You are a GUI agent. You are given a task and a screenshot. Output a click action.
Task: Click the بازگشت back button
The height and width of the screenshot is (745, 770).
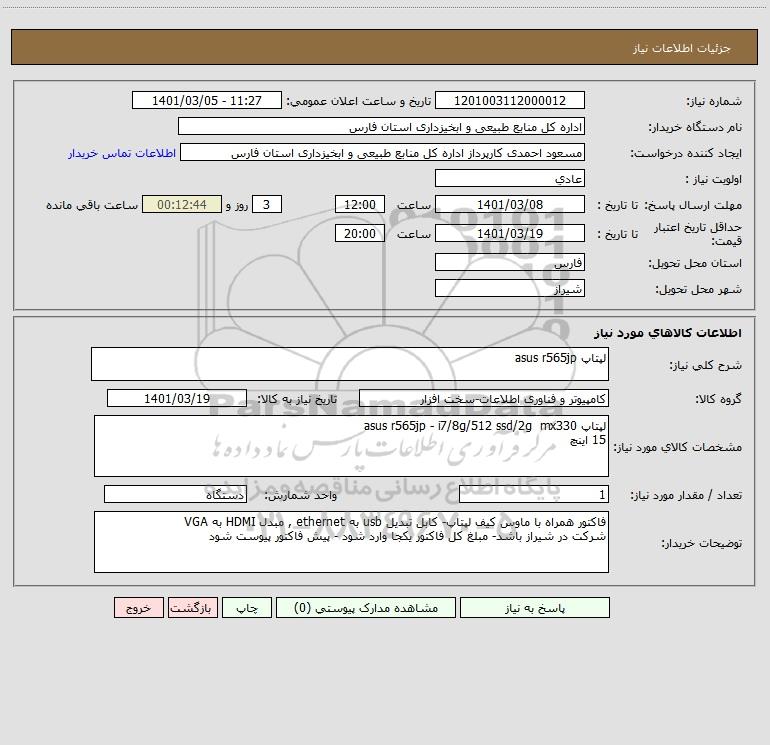192,607
